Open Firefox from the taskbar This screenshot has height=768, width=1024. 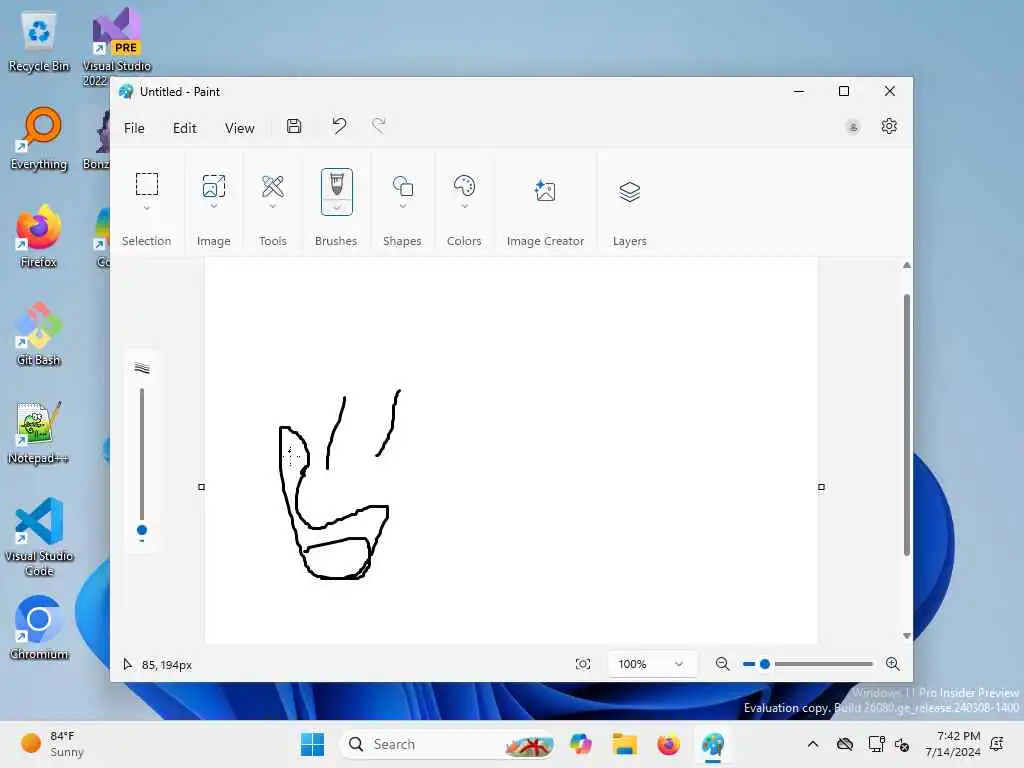[x=668, y=744]
